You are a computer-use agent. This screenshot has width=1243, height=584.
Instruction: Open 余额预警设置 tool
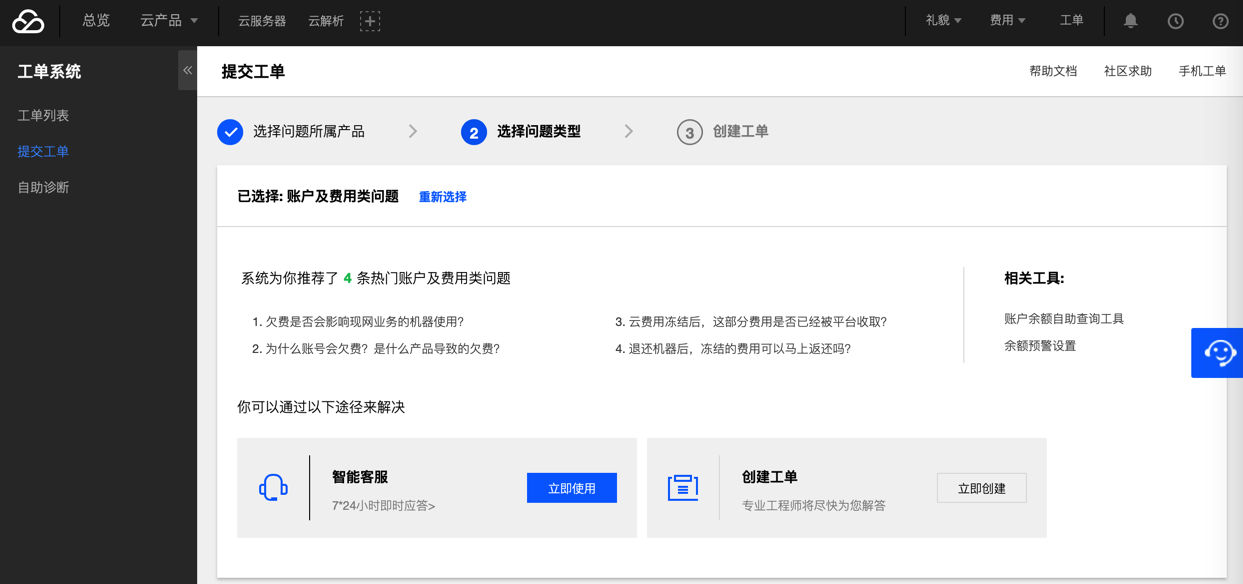tap(1040, 345)
